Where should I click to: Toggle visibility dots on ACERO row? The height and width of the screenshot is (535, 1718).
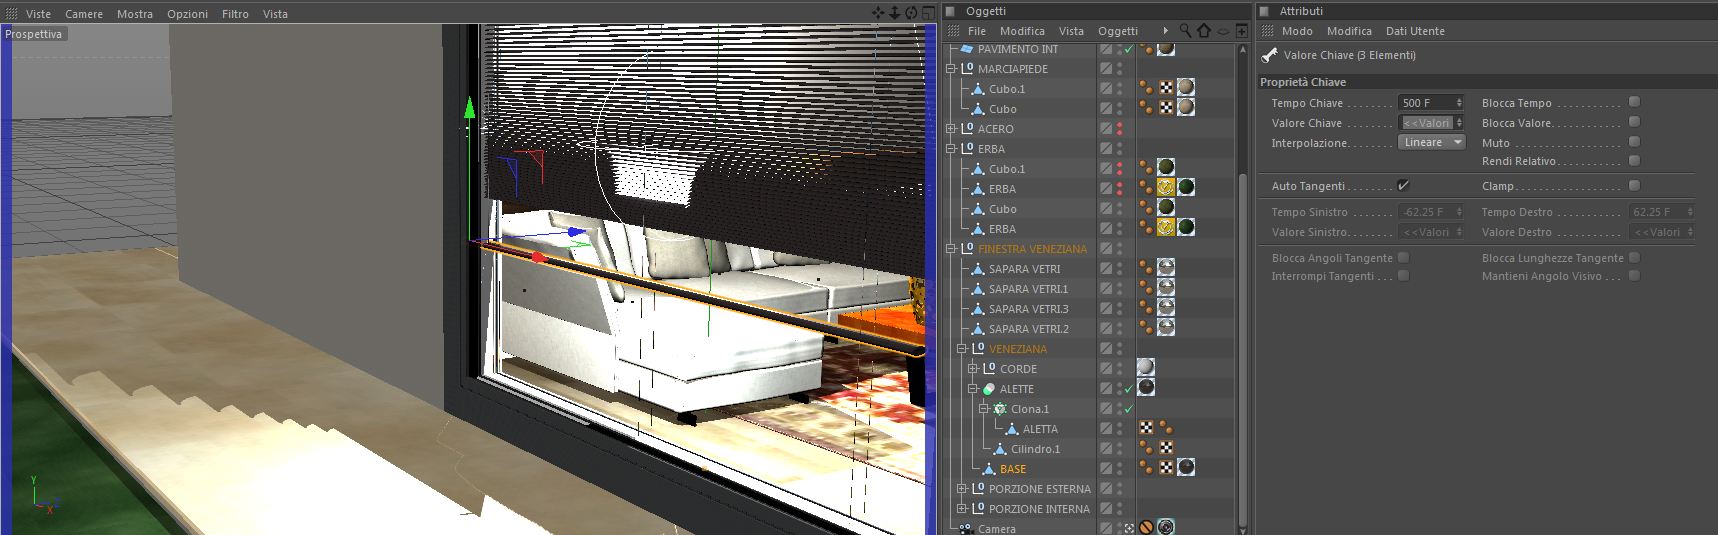1120,129
